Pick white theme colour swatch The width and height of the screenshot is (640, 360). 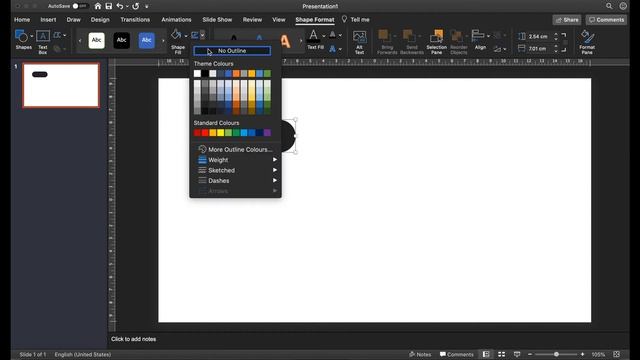coord(197,73)
